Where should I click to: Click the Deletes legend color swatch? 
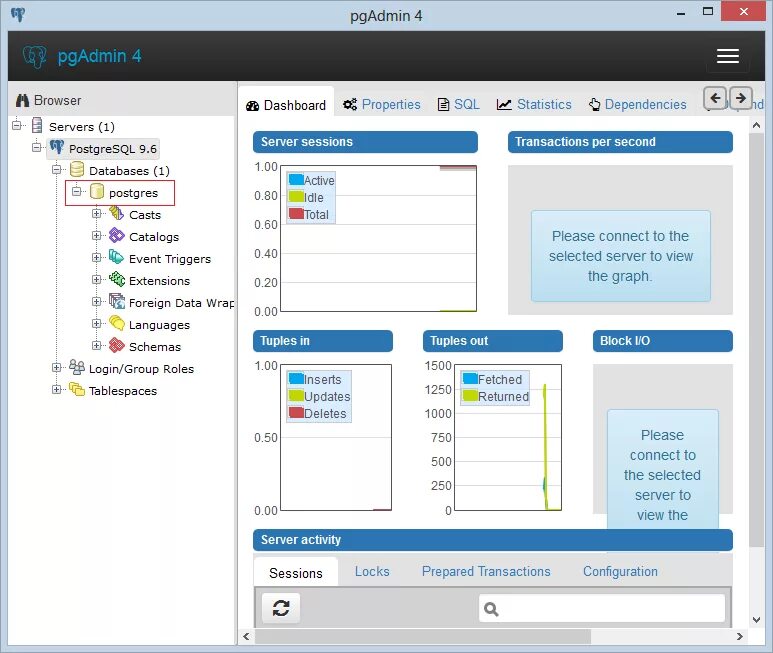point(296,412)
